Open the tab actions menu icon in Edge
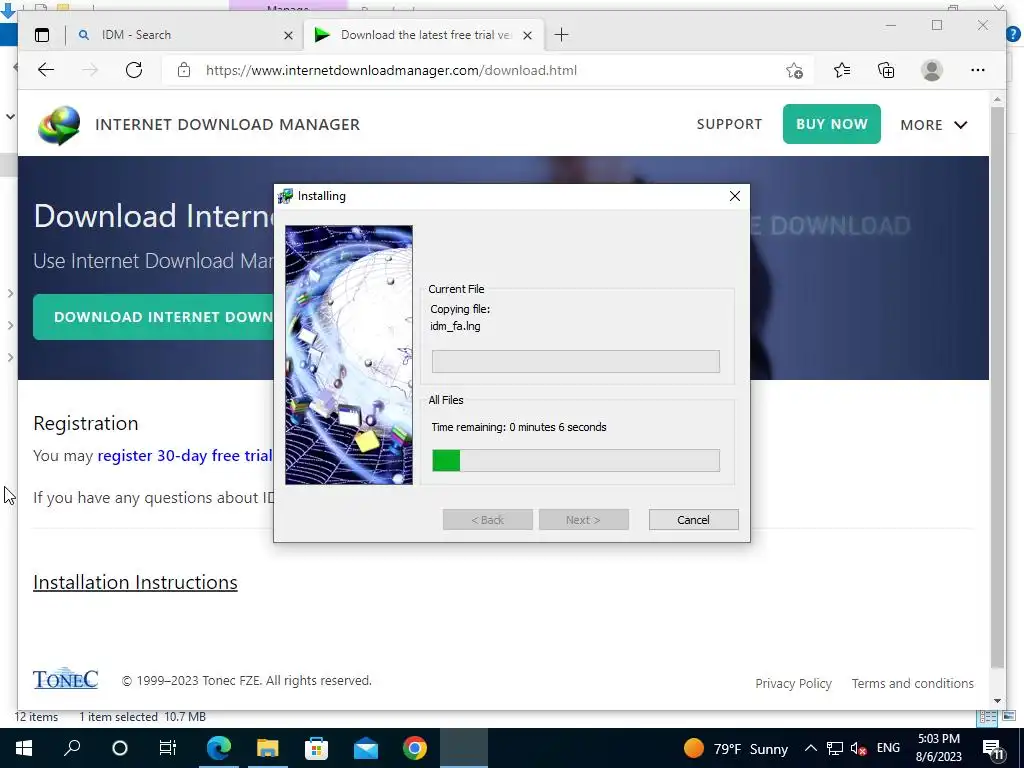 (42, 35)
